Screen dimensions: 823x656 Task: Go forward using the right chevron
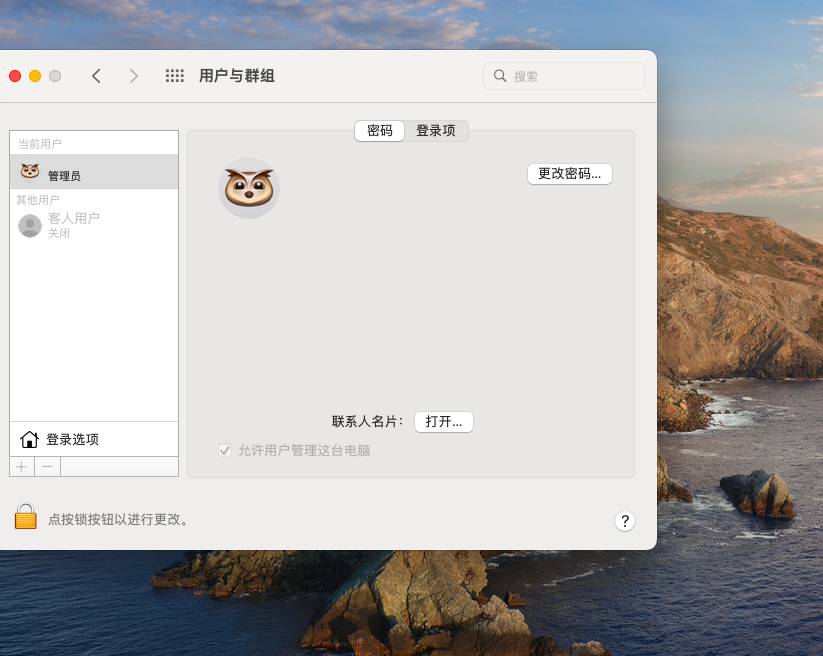[134, 76]
